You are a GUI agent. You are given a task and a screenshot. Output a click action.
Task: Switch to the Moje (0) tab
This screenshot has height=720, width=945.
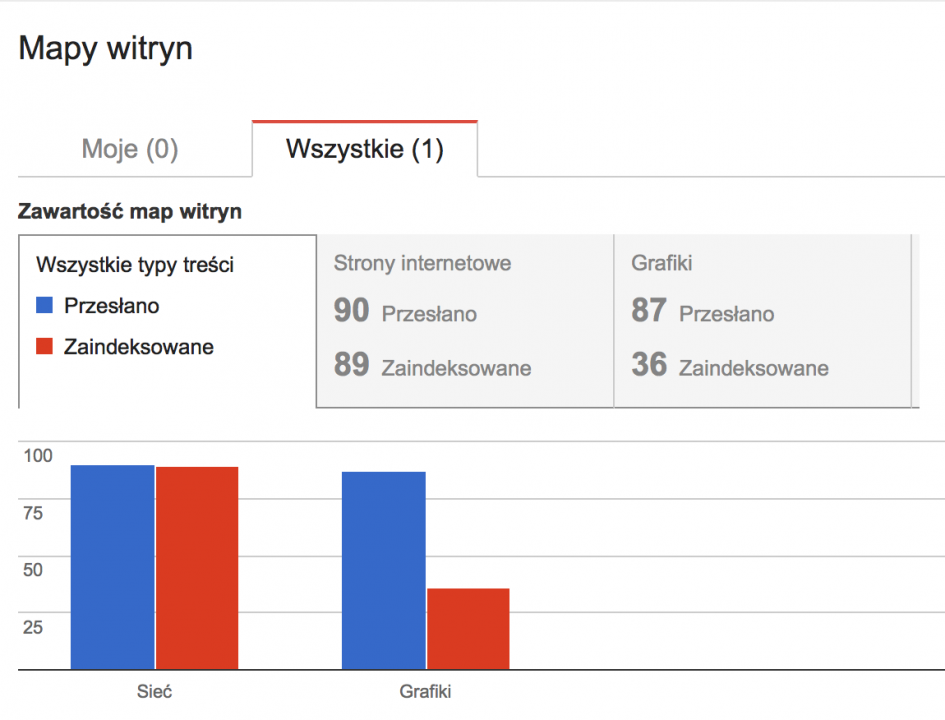coord(130,149)
